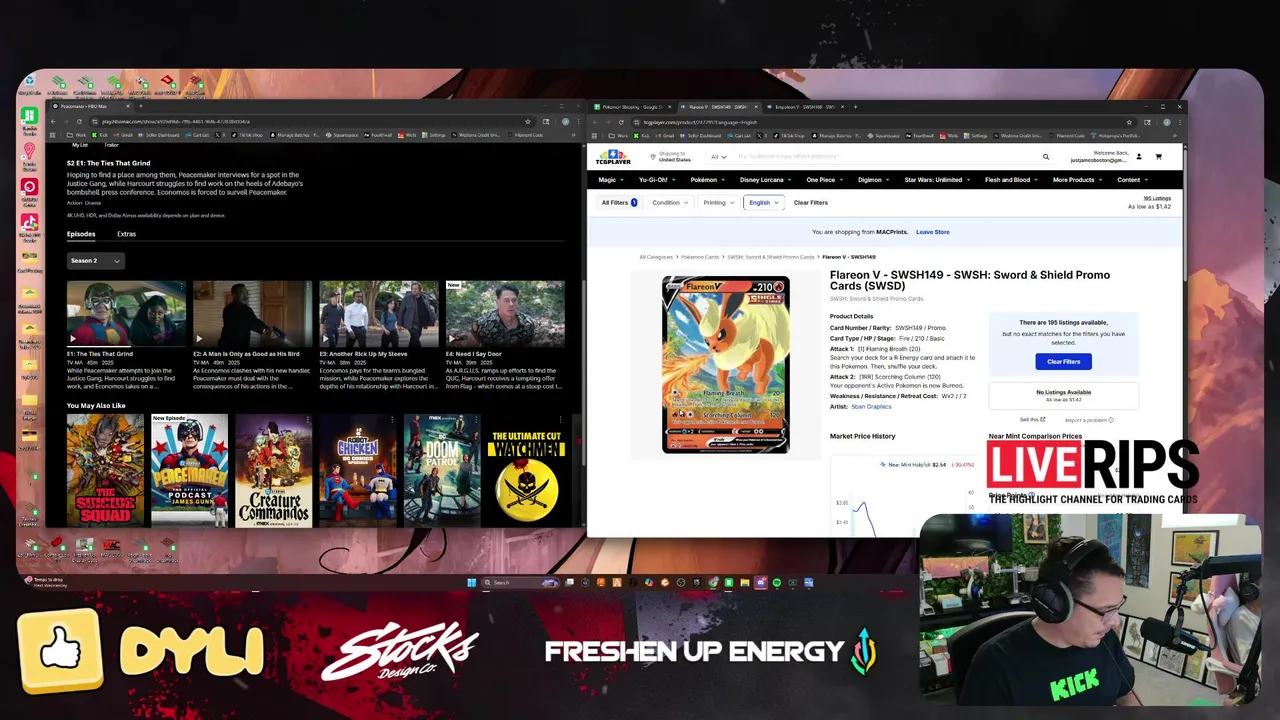The width and height of the screenshot is (1280, 720).
Task: Click the blue Clear Filters button
Action: tap(1063, 362)
